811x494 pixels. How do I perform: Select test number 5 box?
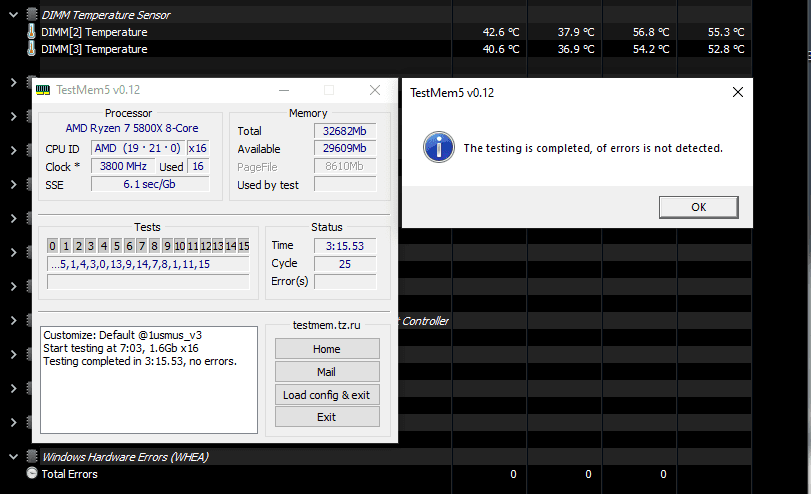click(116, 246)
